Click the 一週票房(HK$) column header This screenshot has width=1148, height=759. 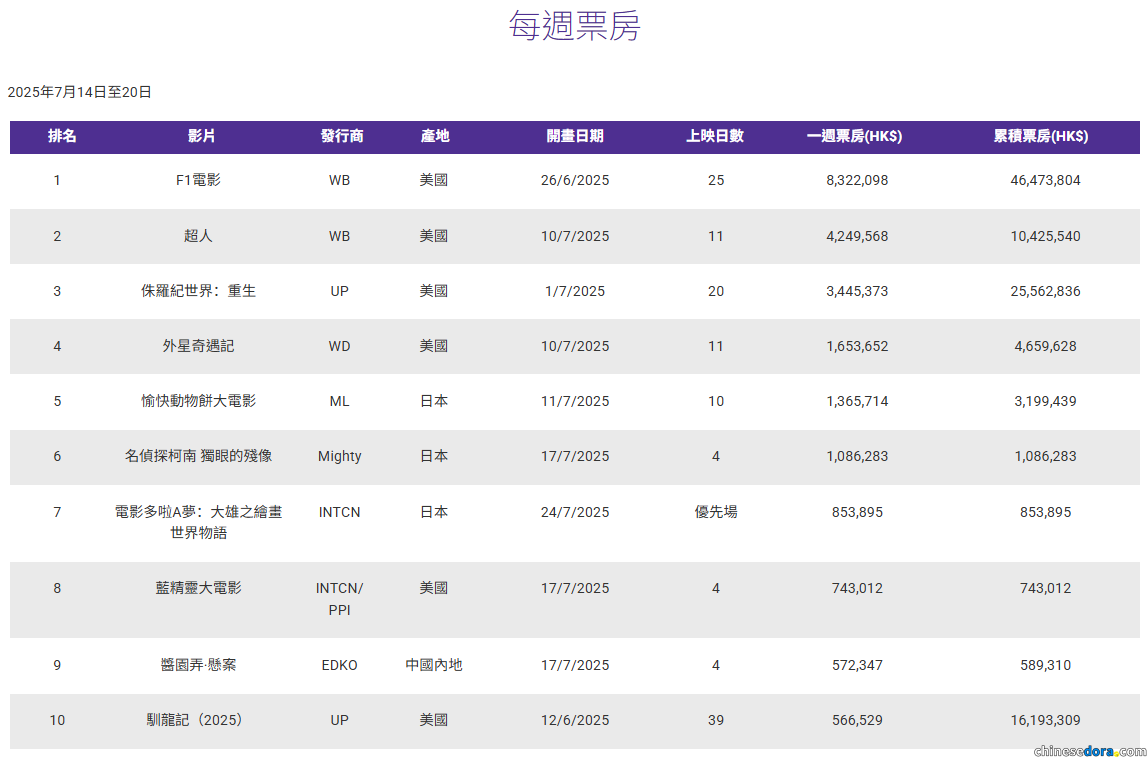(x=854, y=136)
